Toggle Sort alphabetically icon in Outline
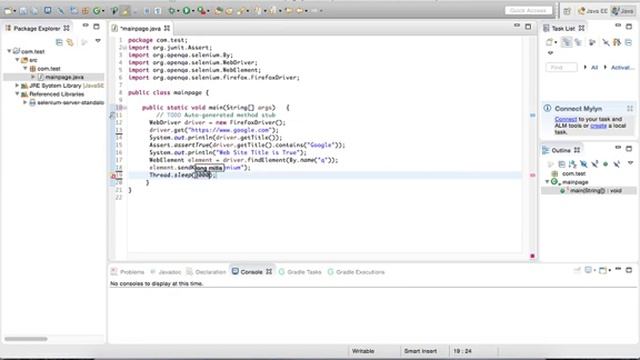Screen dimensions: 640x360 tap(573, 164)
